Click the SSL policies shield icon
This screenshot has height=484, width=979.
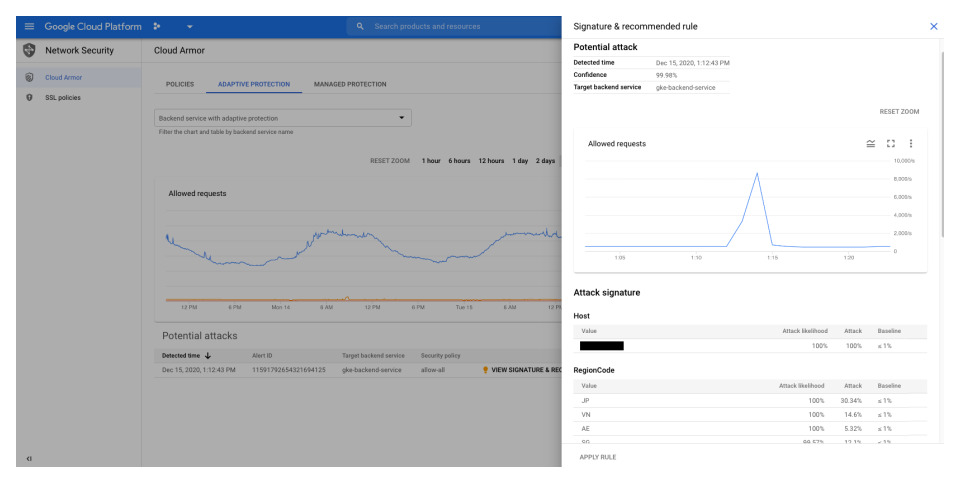29,97
